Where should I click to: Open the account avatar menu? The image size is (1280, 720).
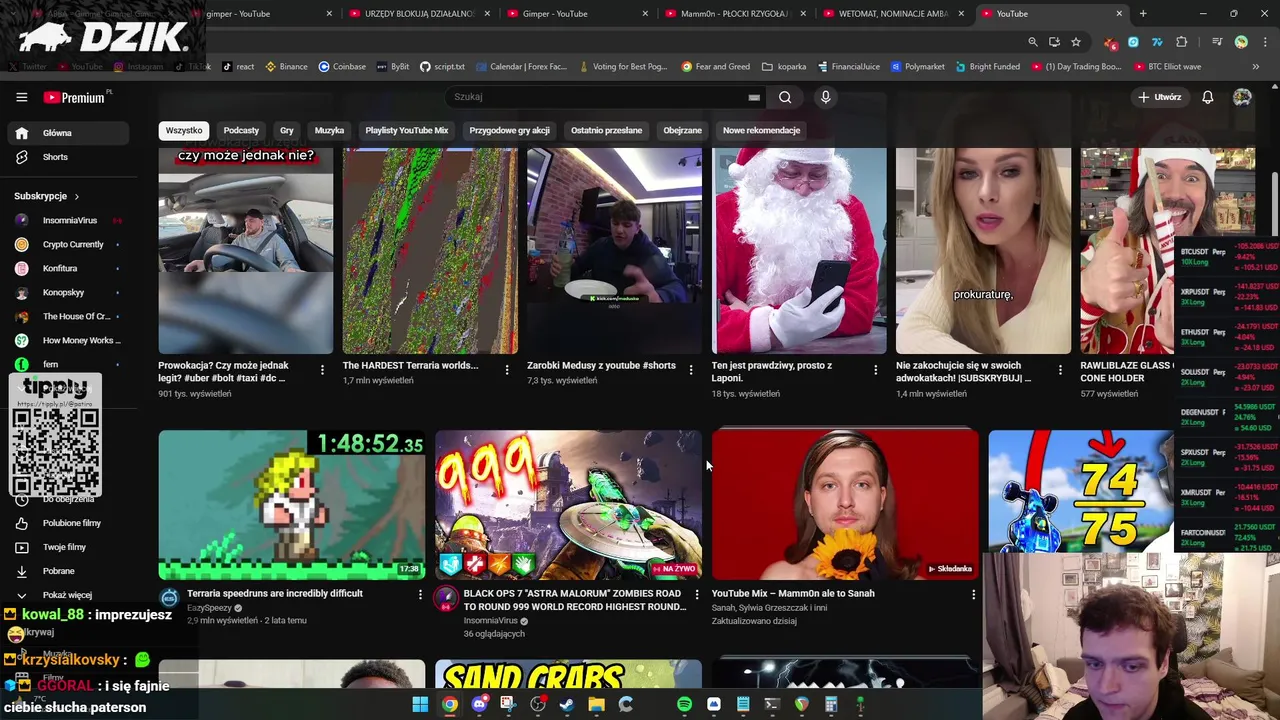[x=1242, y=97]
